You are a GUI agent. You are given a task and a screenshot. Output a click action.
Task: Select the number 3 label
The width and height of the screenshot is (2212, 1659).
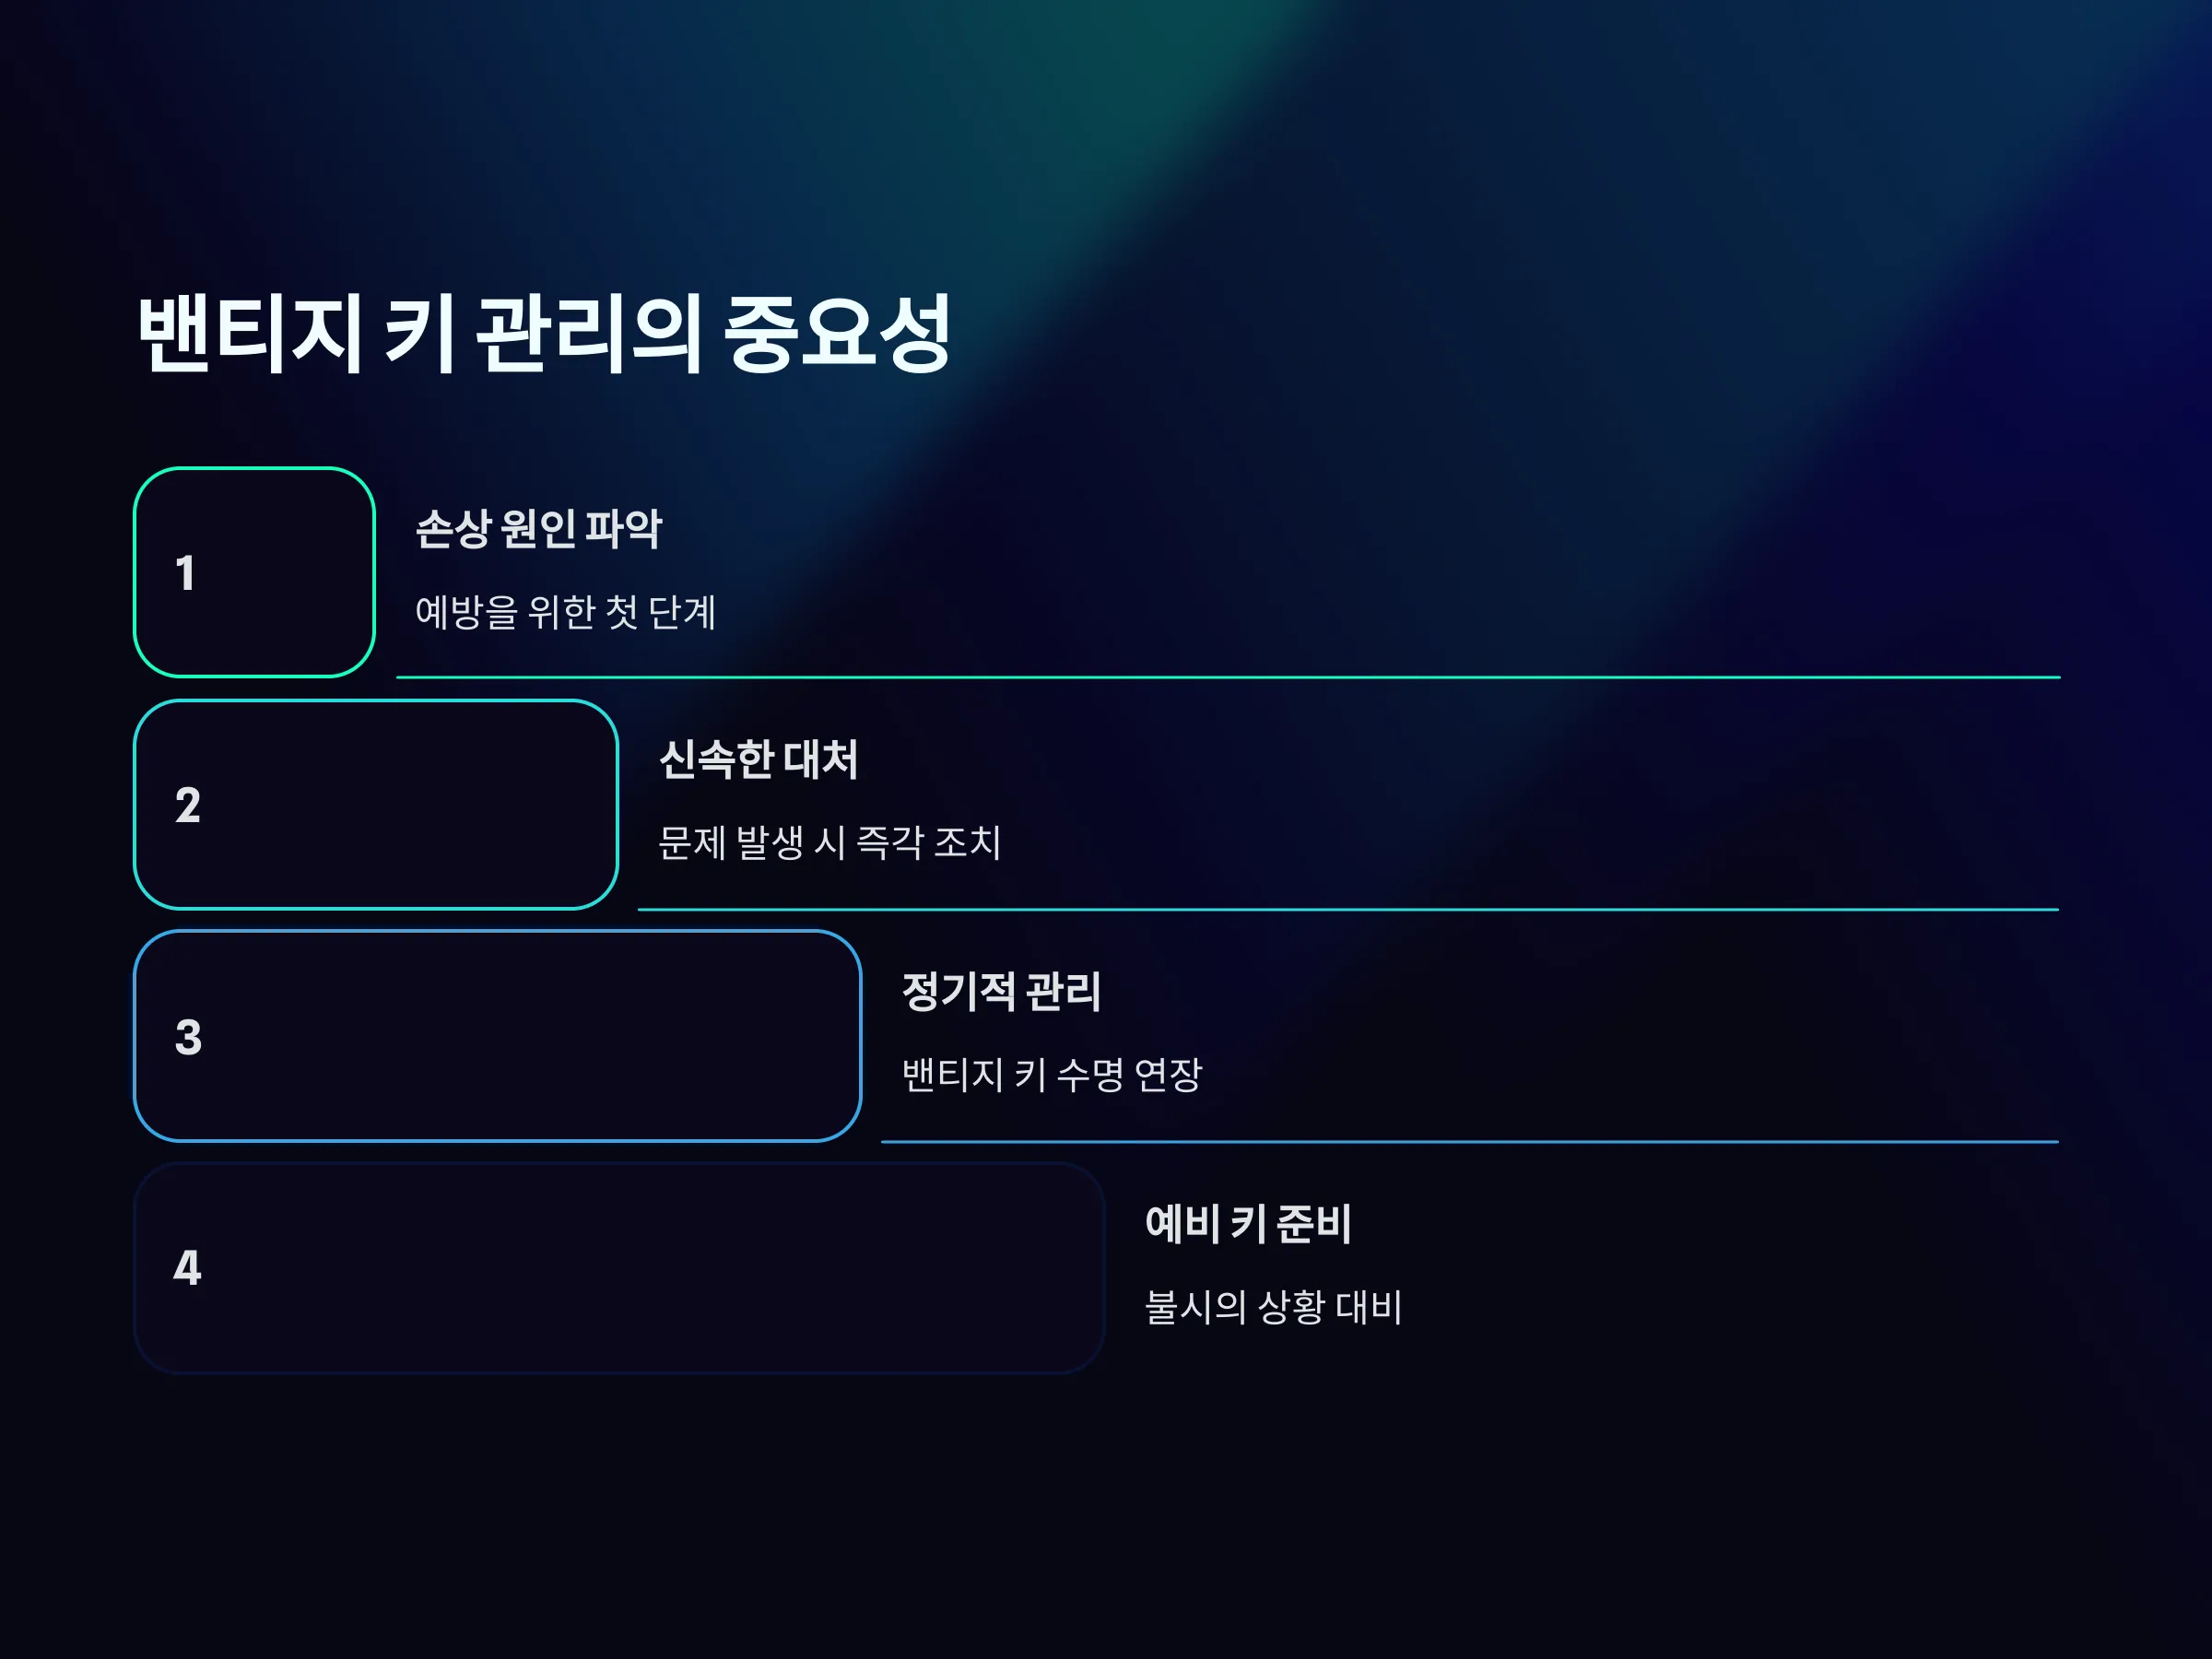click(x=188, y=1037)
